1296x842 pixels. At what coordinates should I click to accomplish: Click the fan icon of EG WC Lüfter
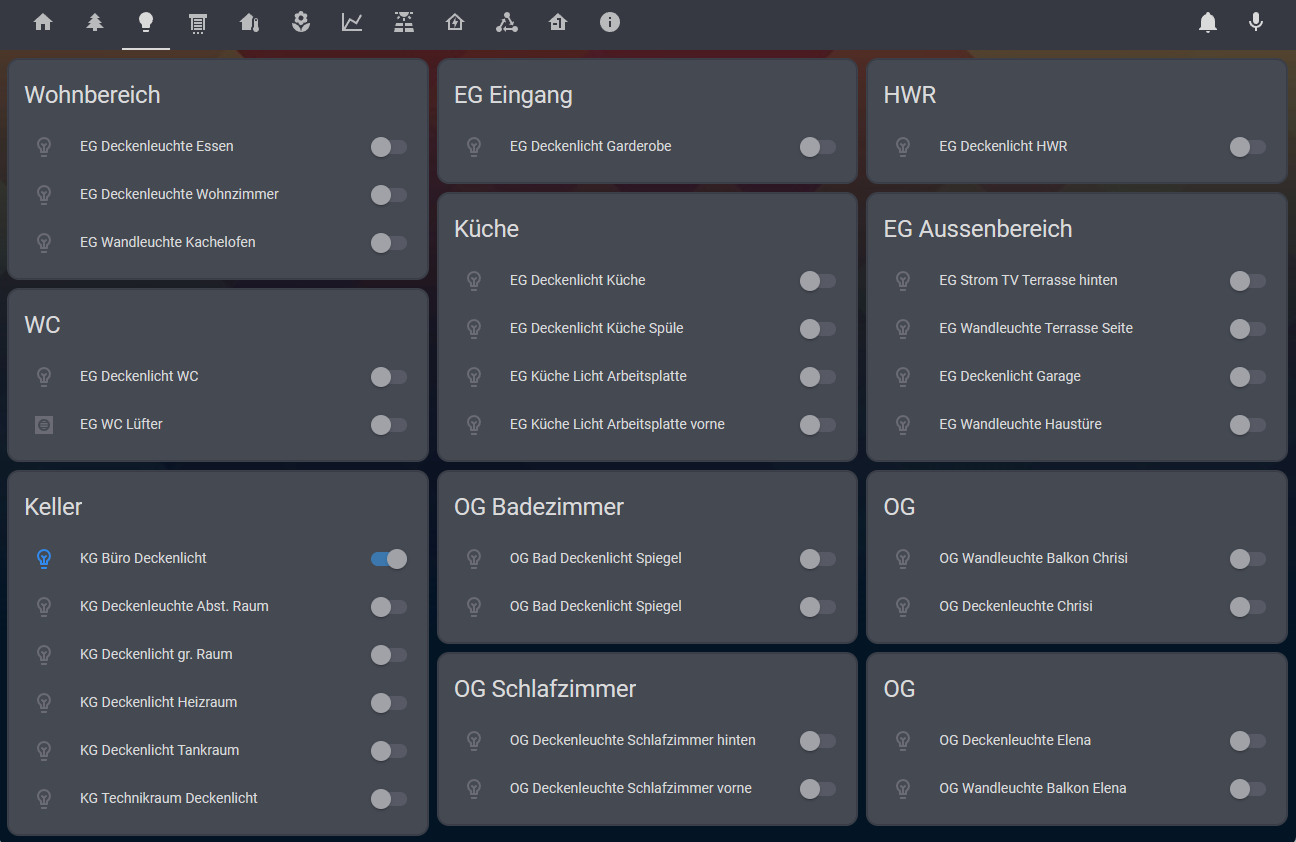click(44, 425)
